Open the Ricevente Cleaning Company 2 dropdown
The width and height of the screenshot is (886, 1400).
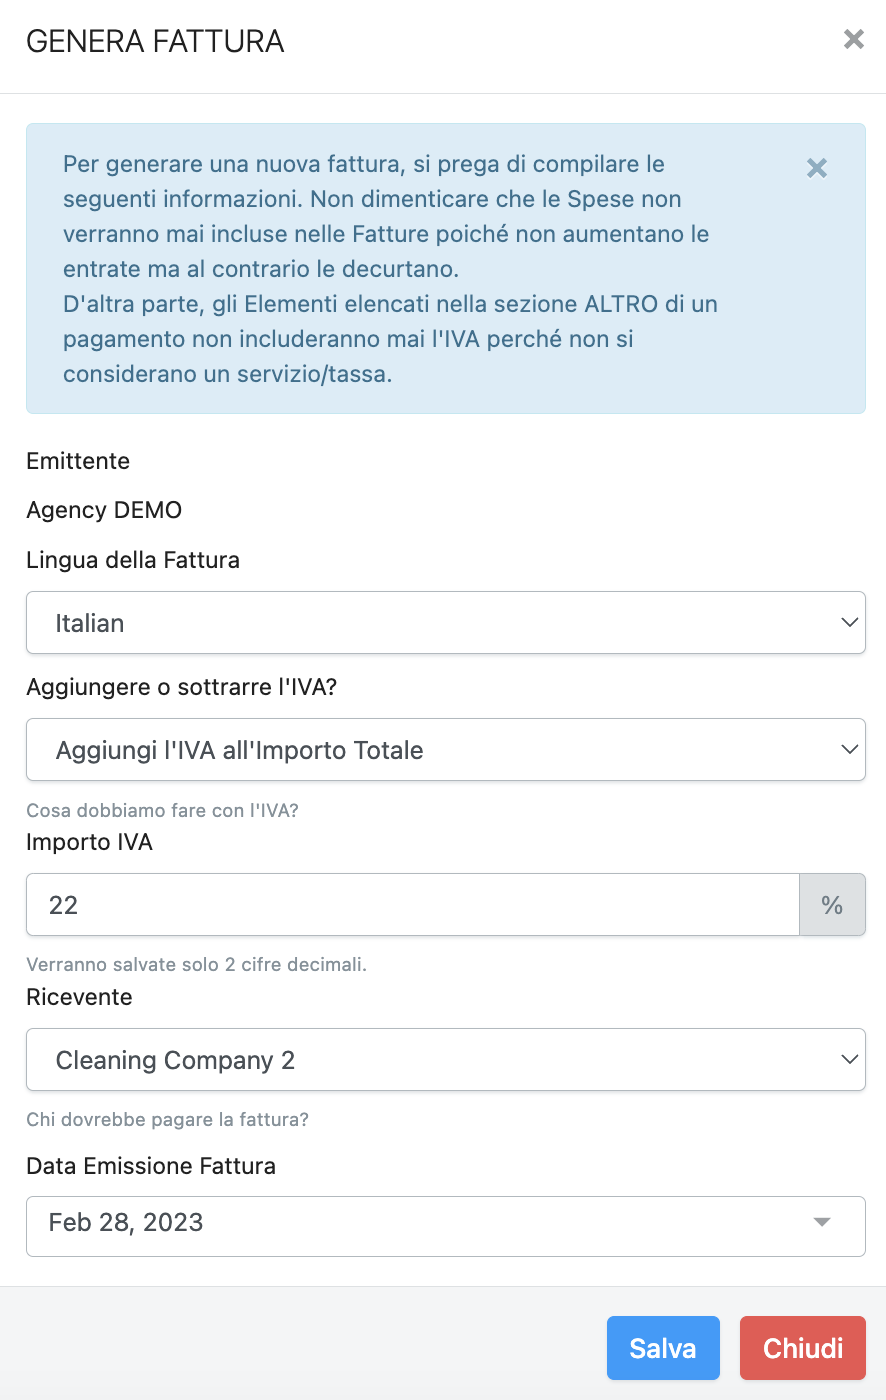(x=445, y=1060)
